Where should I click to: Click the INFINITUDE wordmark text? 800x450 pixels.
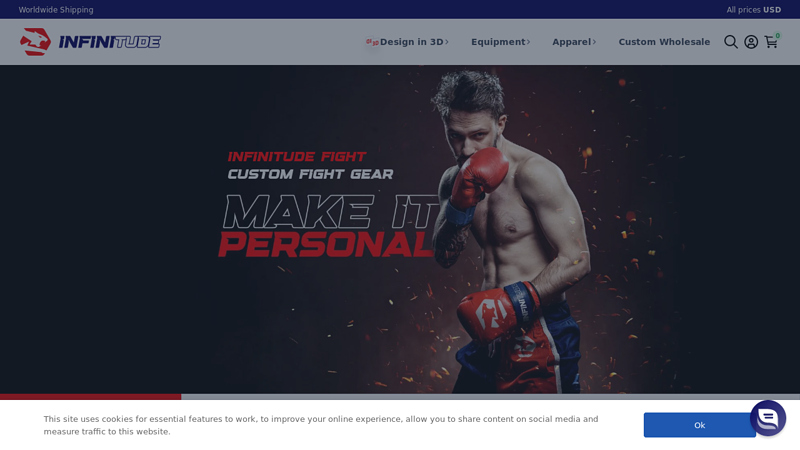110,42
